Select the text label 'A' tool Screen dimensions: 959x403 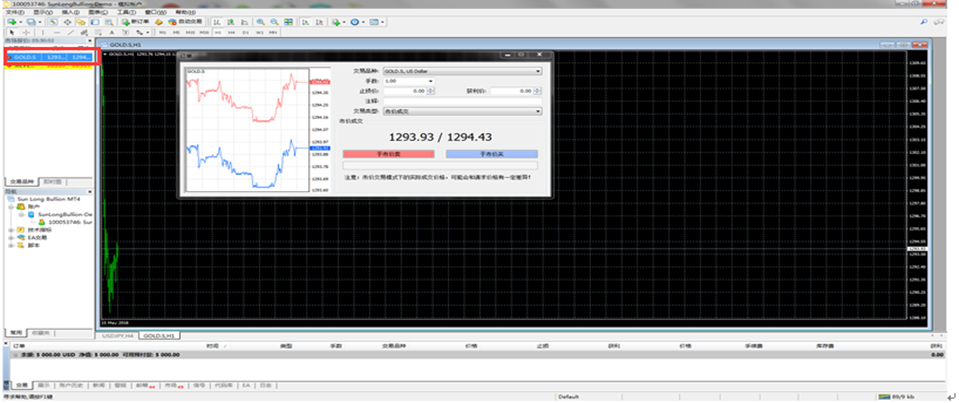point(112,32)
